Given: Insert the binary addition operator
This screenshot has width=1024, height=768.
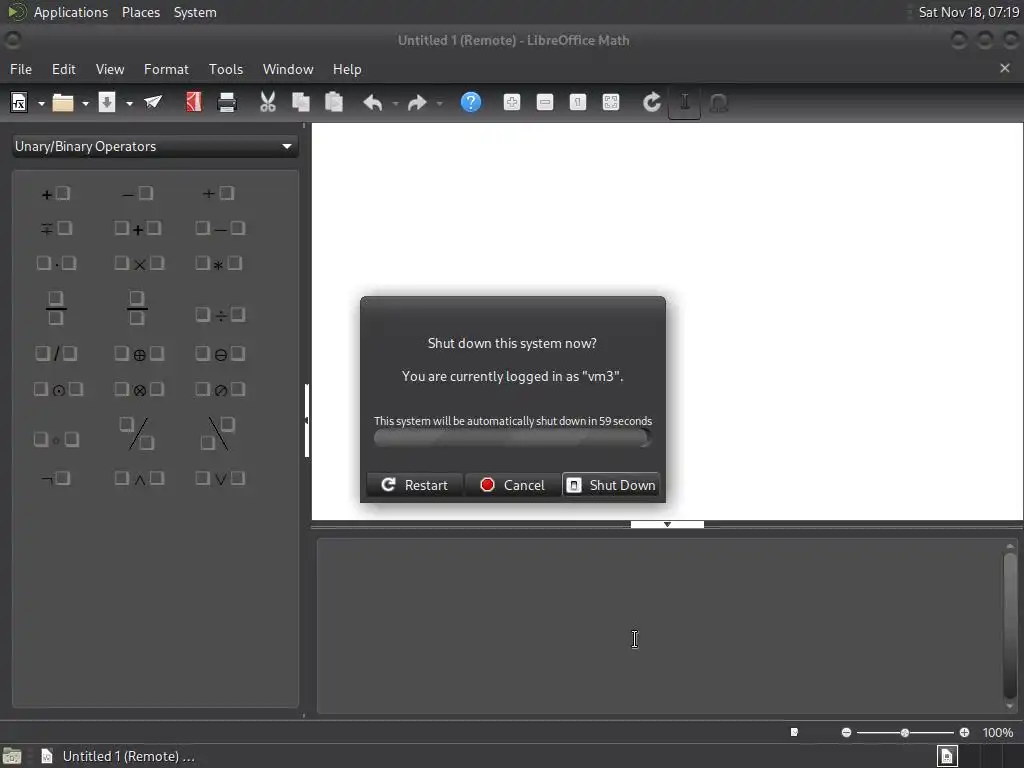Looking at the screenshot, I should (137, 228).
